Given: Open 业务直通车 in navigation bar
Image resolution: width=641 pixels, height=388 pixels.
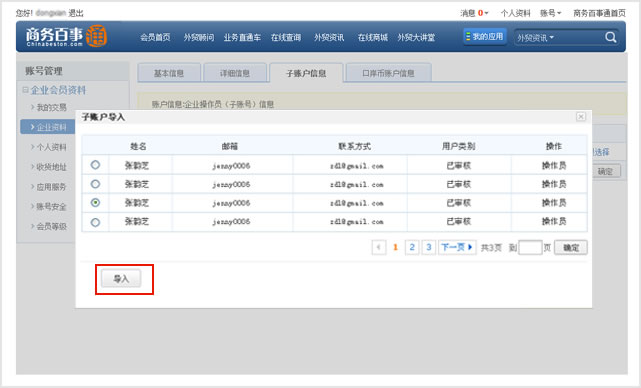Looking at the screenshot, I should 242,37.
